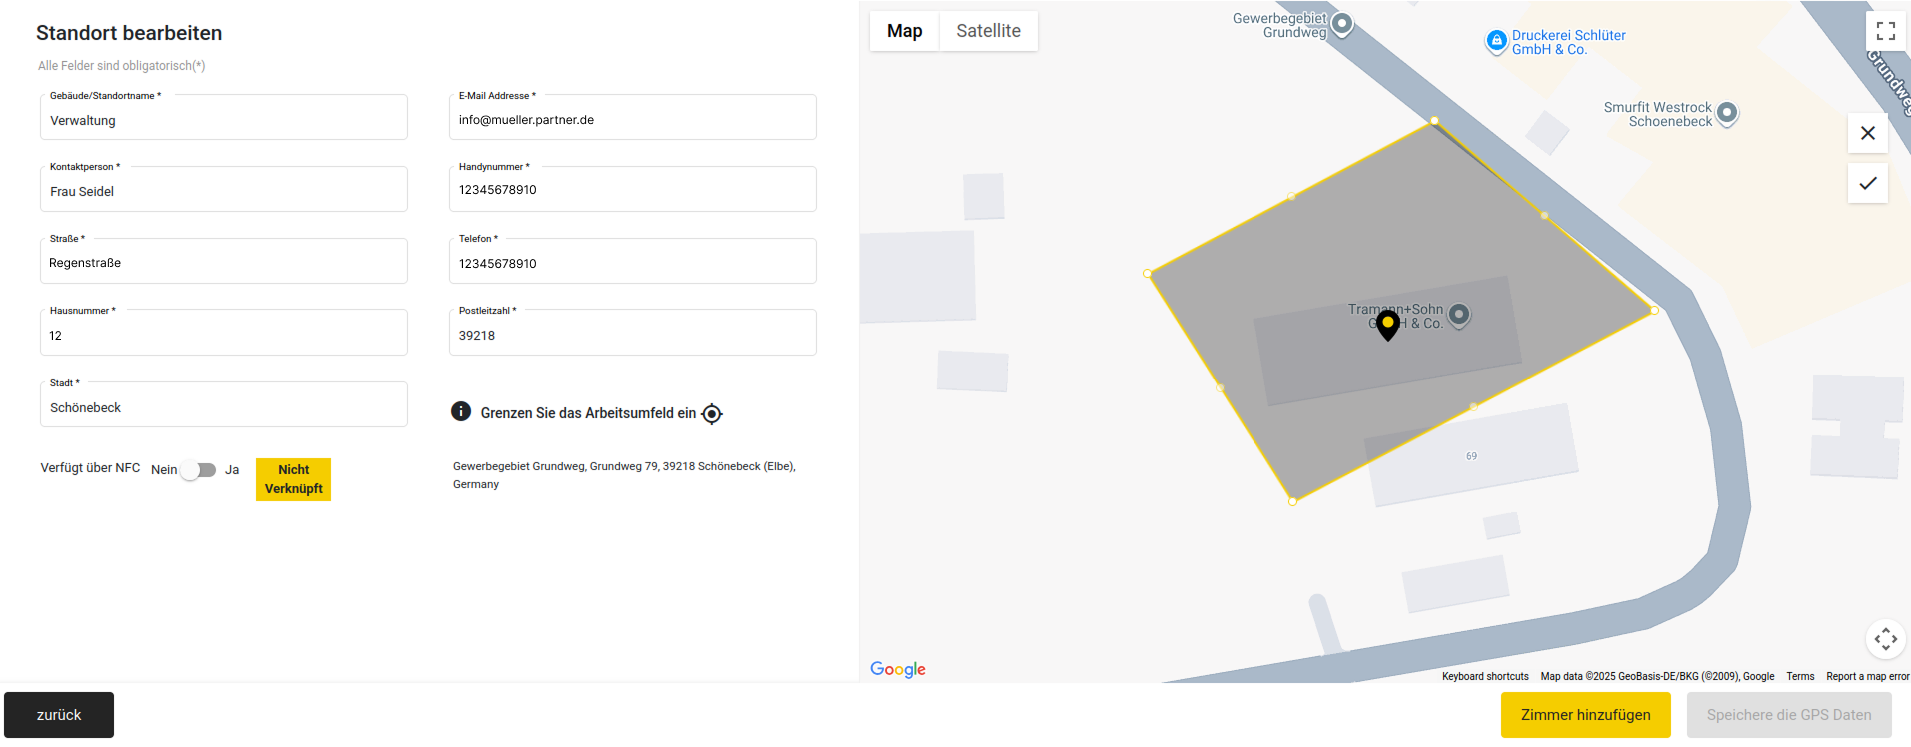The width and height of the screenshot is (1911, 747).
Task: Click the E-Mail Addresse input field
Action: pyautogui.click(x=632, y=120)
